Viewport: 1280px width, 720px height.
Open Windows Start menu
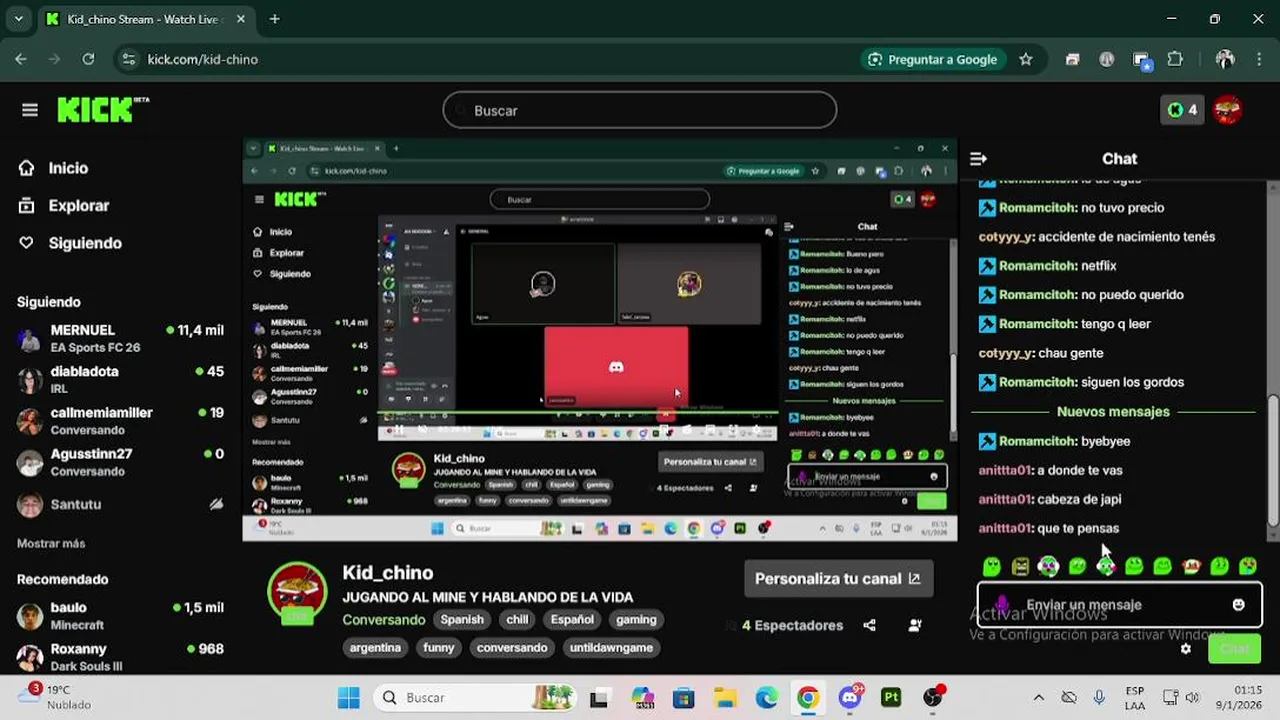pyautogui.click(x=348, y=697)
